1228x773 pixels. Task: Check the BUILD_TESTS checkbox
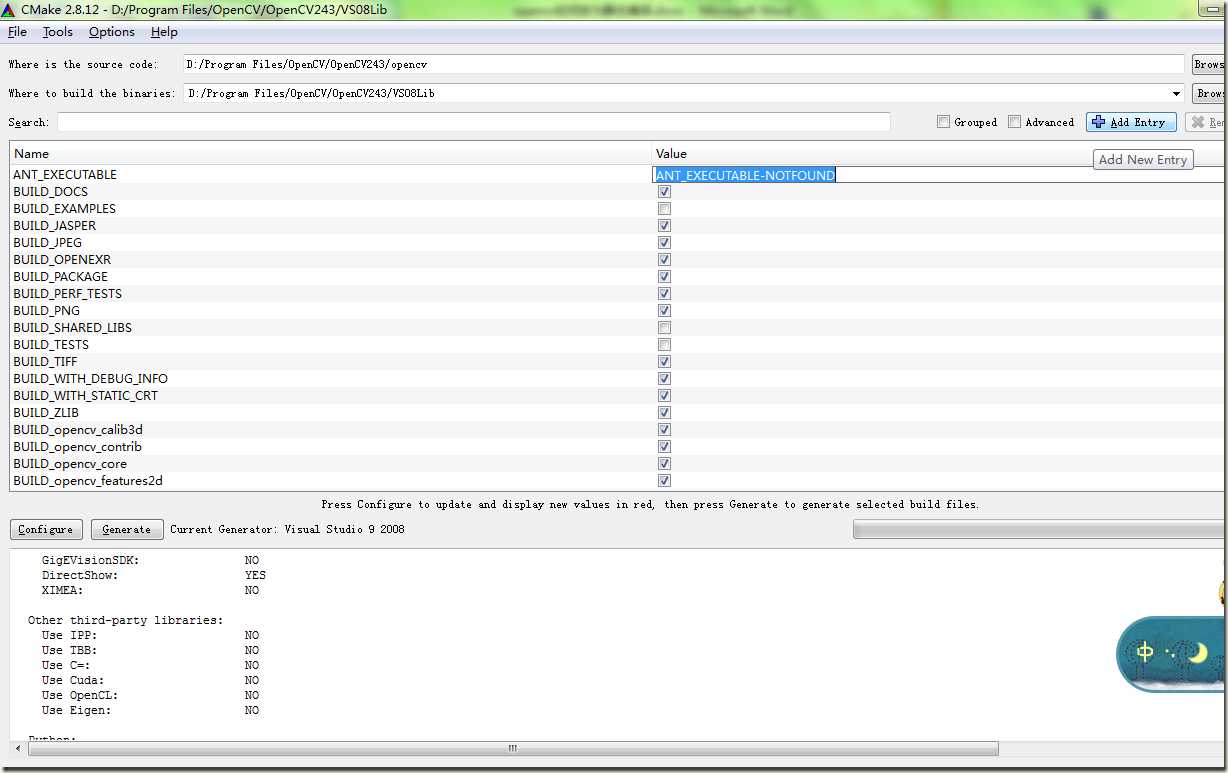[x=664, y=345]
